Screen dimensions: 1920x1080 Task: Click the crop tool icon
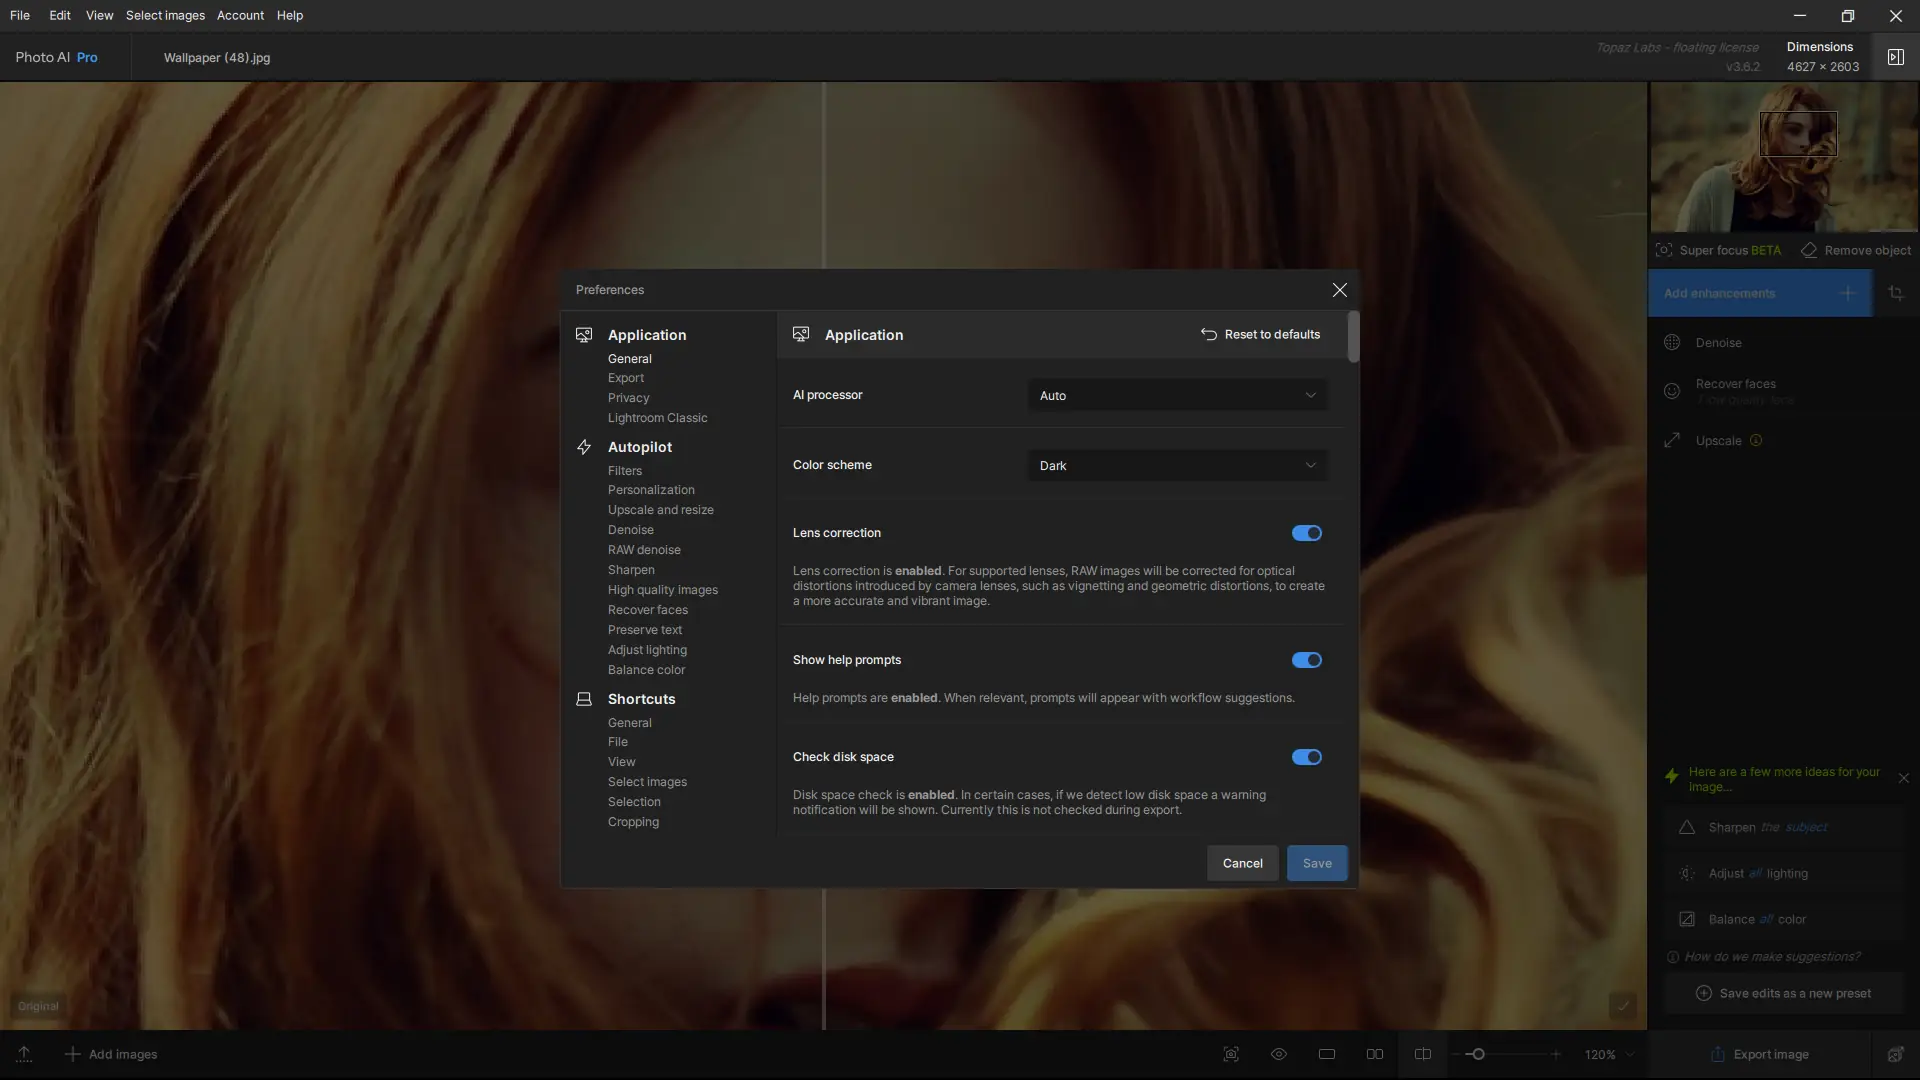(1896, 293)
